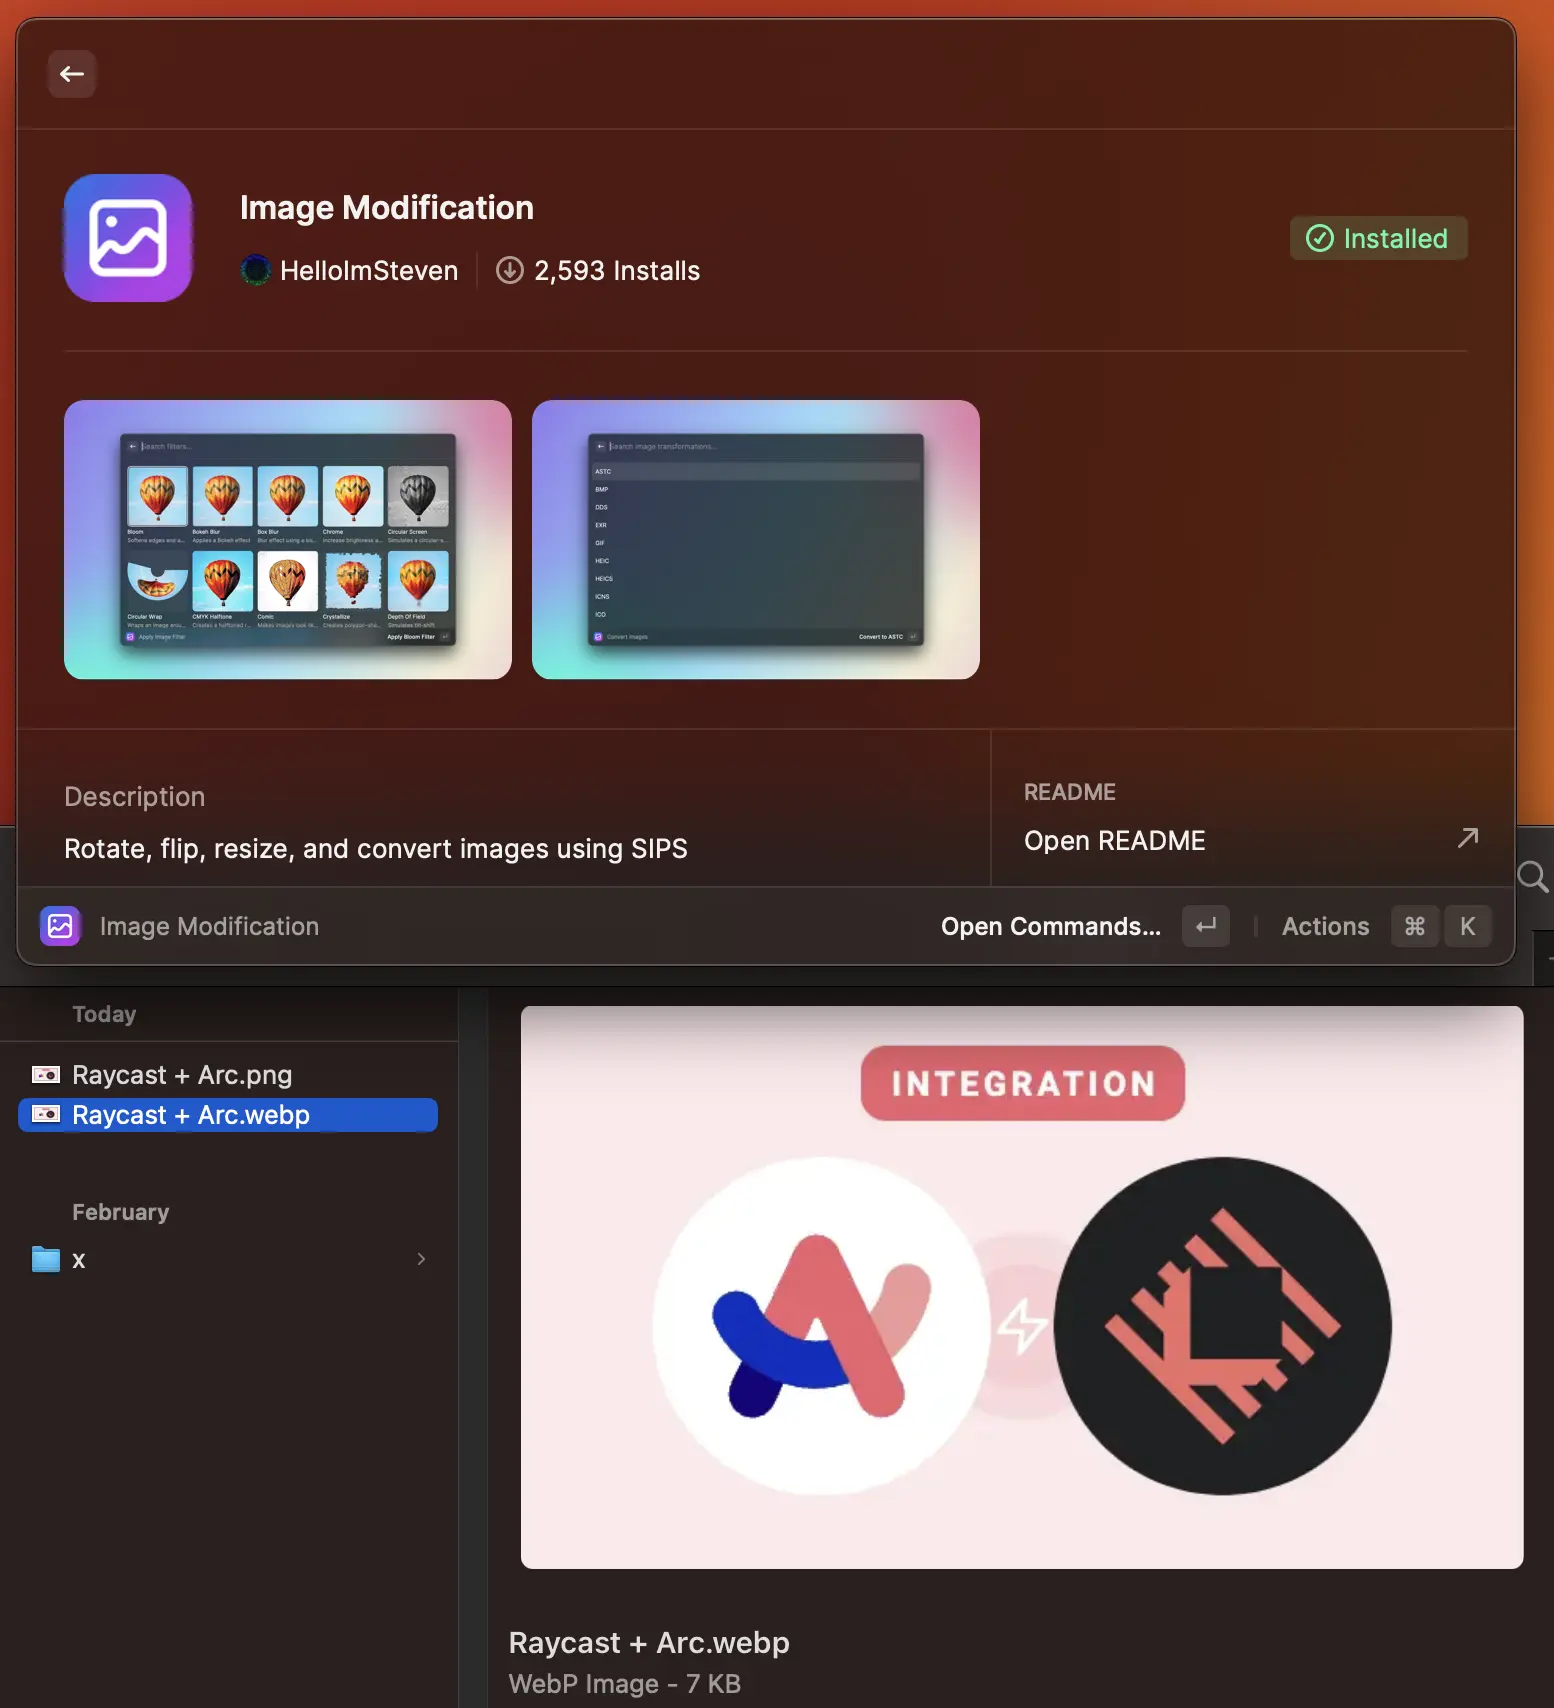1554x1708 pixels.
Task: Click the back arrow button
Action: pos(72,74)
